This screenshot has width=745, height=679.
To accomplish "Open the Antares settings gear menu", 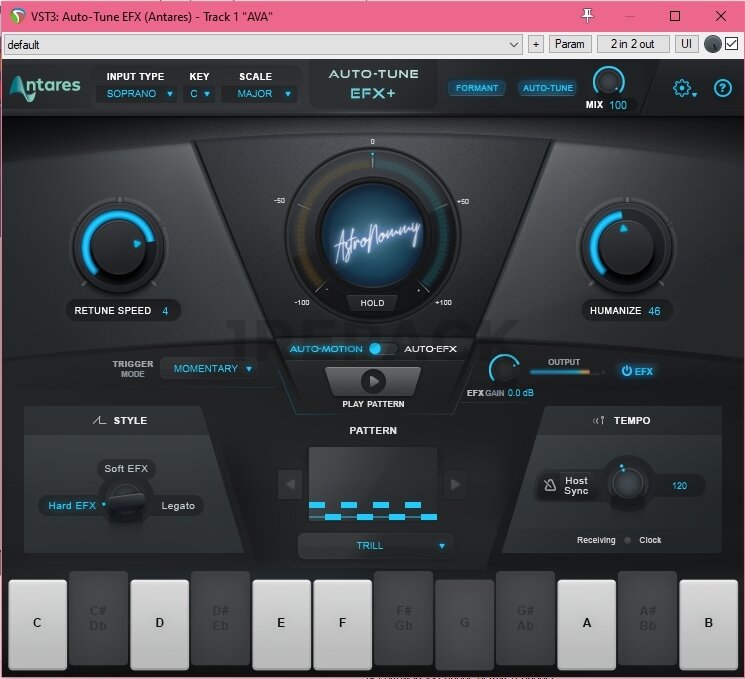I will (683, 88).
